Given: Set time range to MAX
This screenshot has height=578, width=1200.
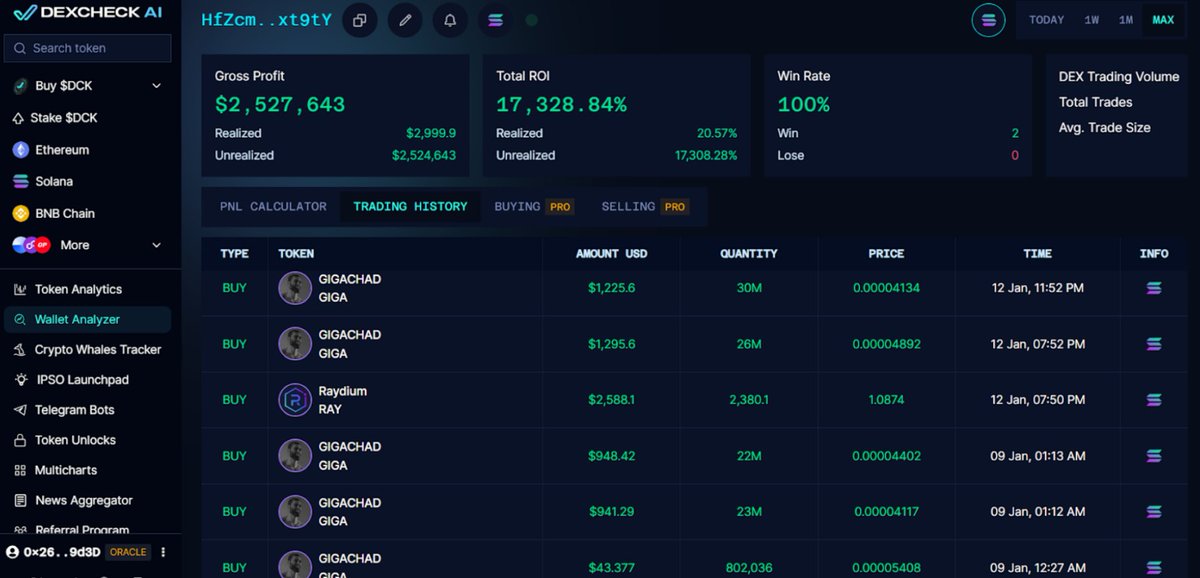Looking at the screenshot, I should click(1163, 20).
